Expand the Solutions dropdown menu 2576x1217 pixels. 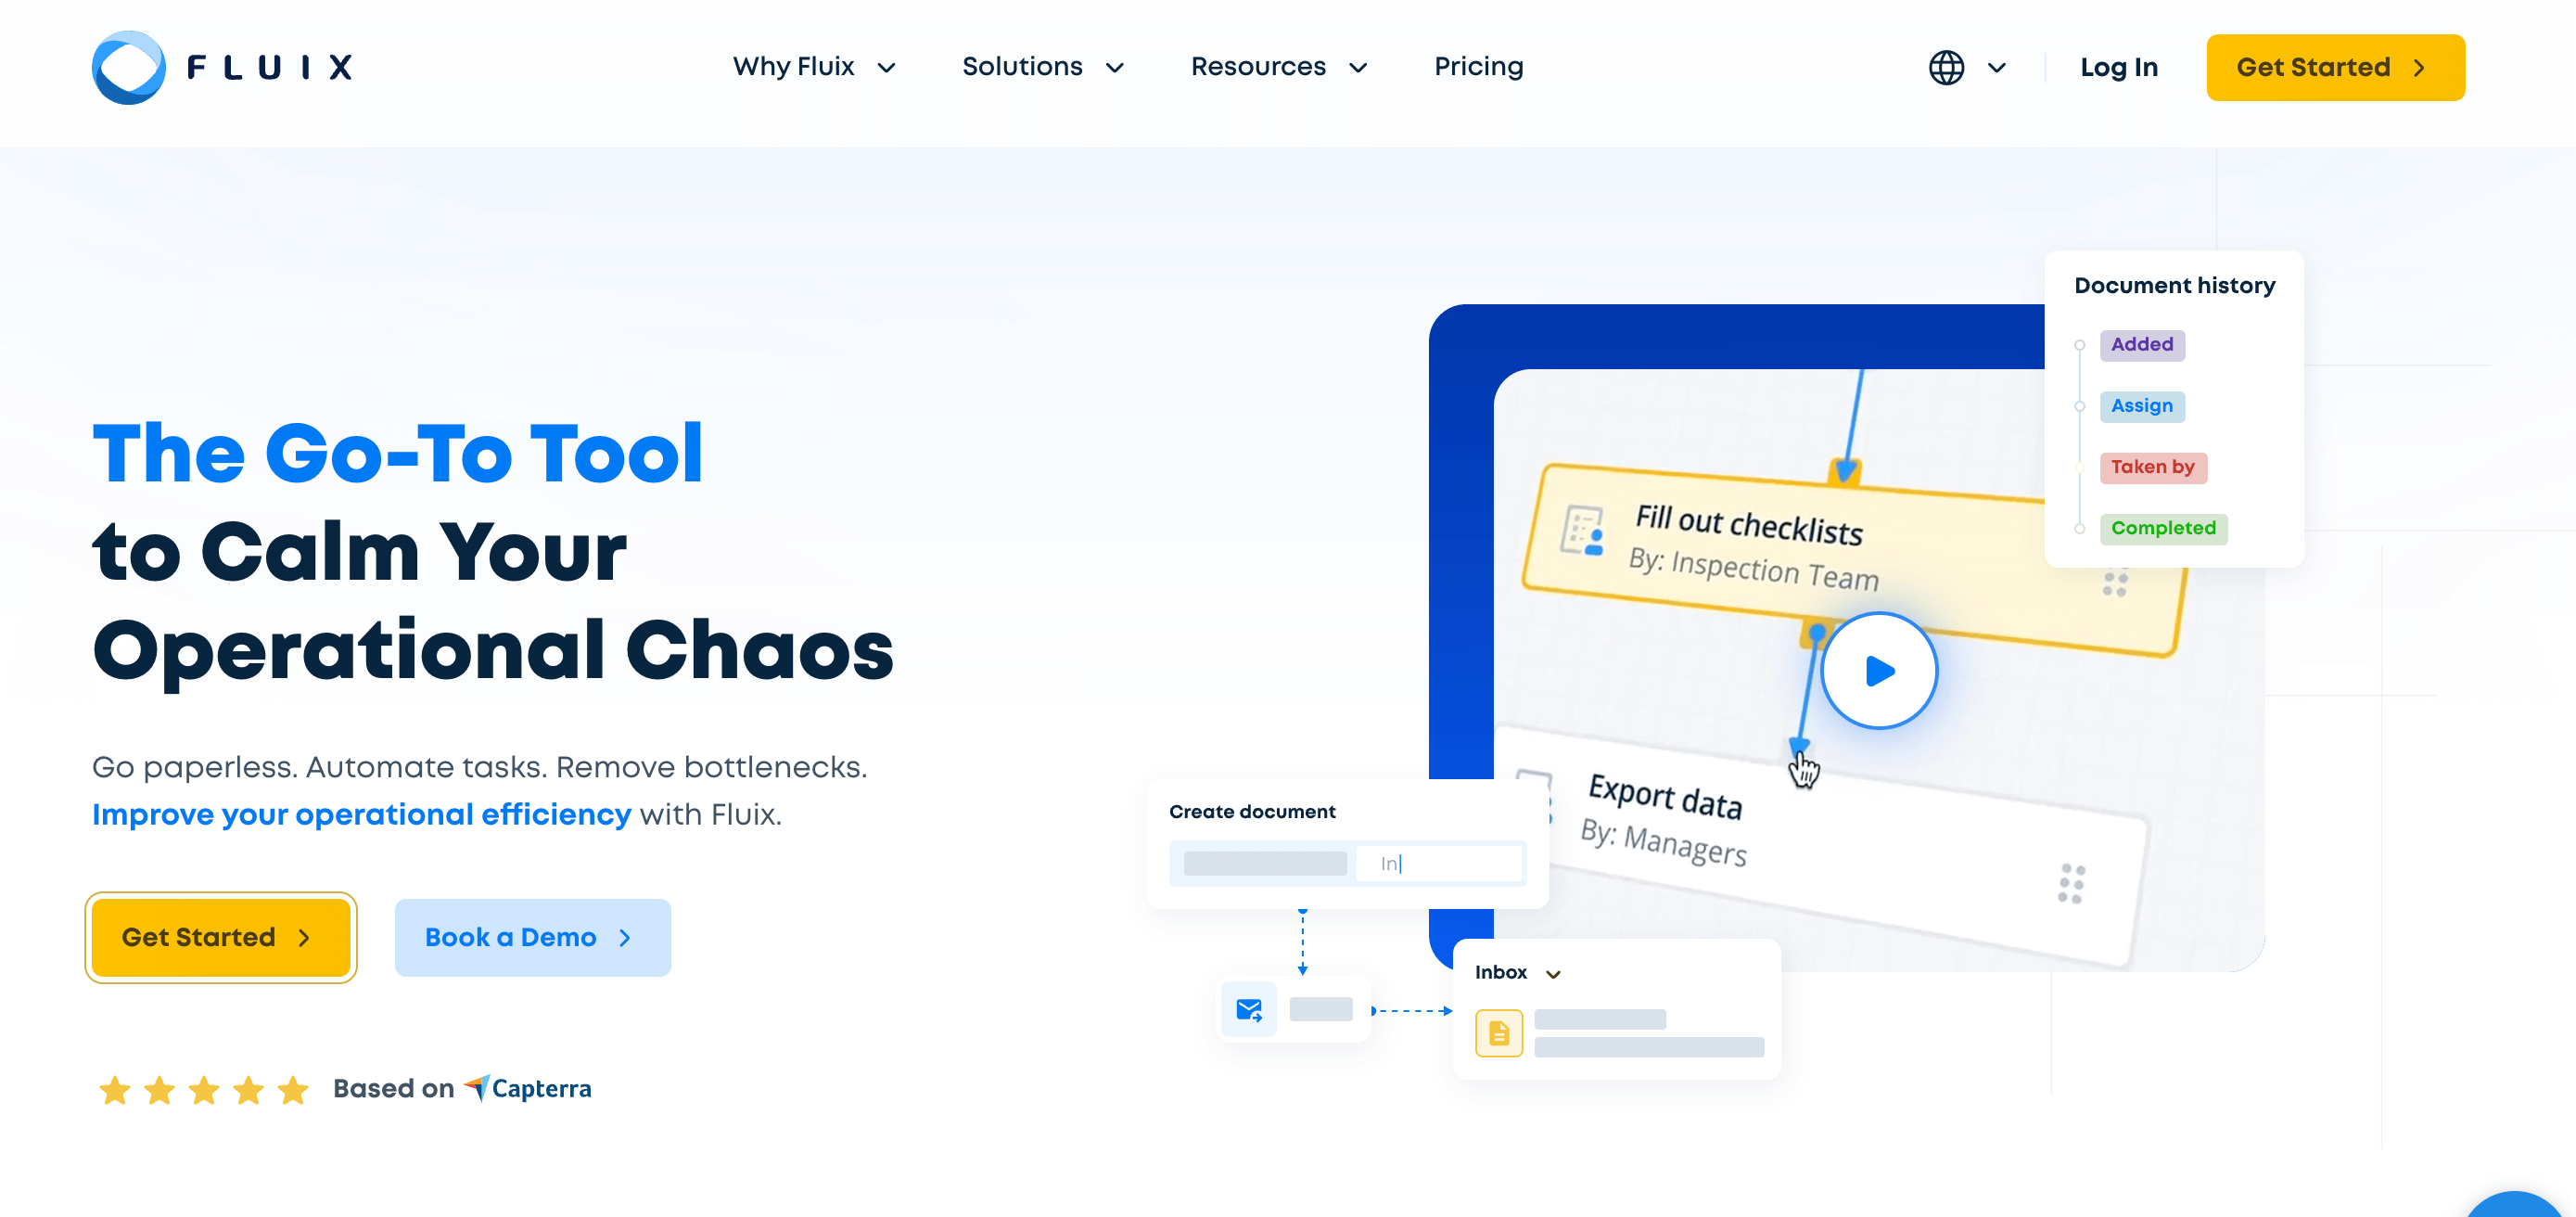tap(1041, 68)
